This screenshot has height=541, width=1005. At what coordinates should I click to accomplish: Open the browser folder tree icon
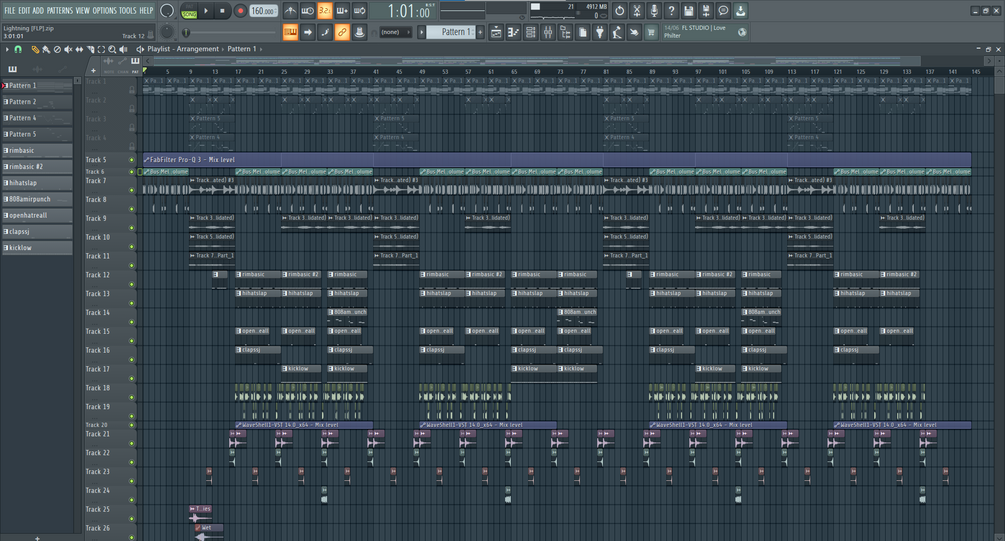pyautogui.click(x=565, y=32)
